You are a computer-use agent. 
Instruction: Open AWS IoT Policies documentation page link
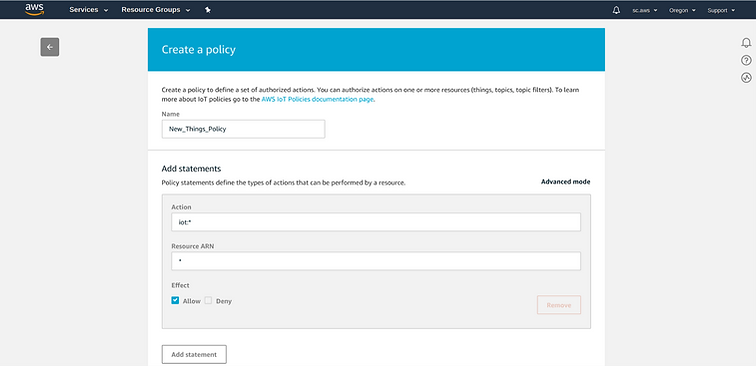tap(318, 99)
